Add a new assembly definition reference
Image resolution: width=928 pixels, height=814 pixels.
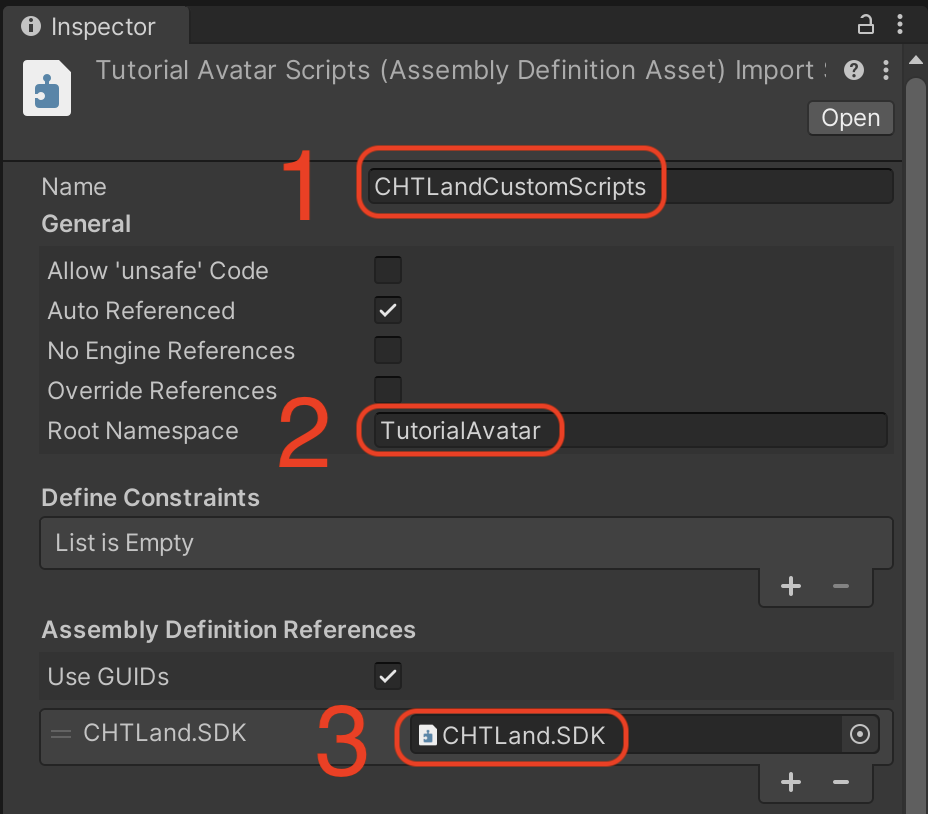pyautogui.click(x=791, y=782)
